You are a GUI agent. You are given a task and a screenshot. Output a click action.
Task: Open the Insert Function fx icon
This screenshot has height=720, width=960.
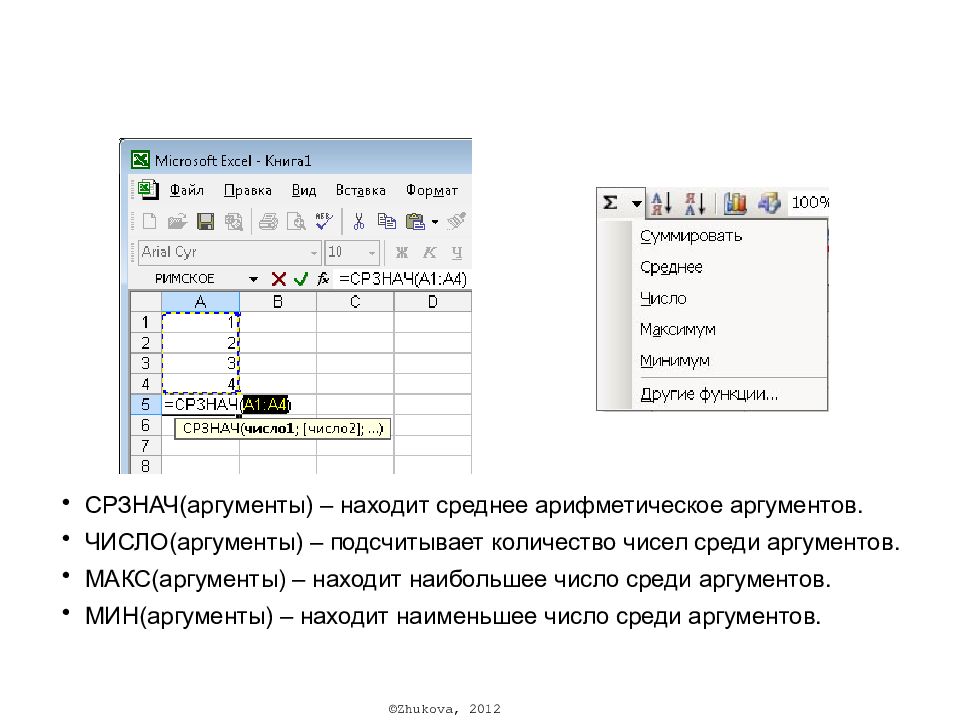click(323, 279)
